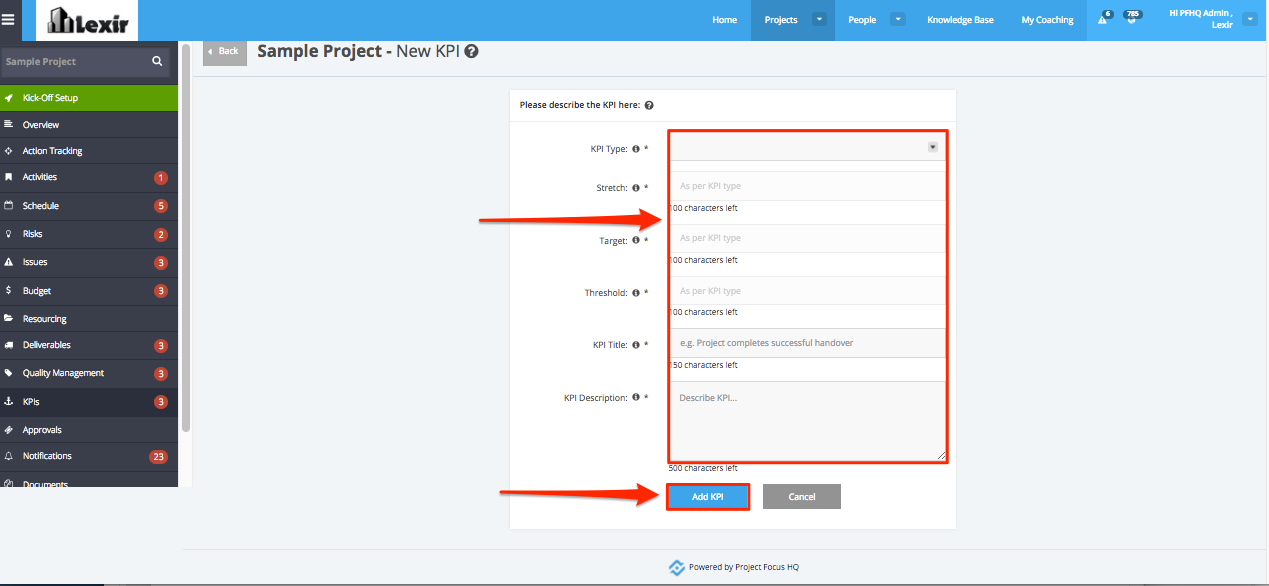Expand the People dropdown arrow
The image size is (1269, 586).
(x=897, y=19)
